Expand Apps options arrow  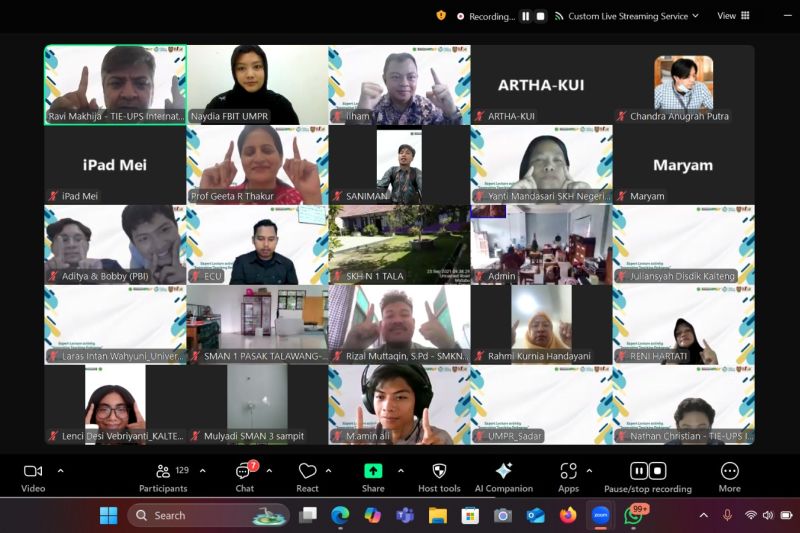point(589,471)
